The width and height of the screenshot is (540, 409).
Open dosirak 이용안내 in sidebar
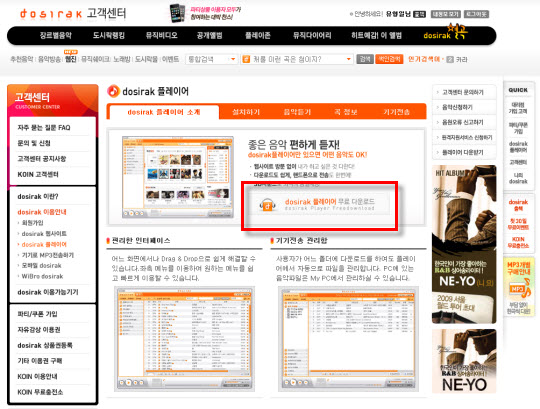click(42, 212)
